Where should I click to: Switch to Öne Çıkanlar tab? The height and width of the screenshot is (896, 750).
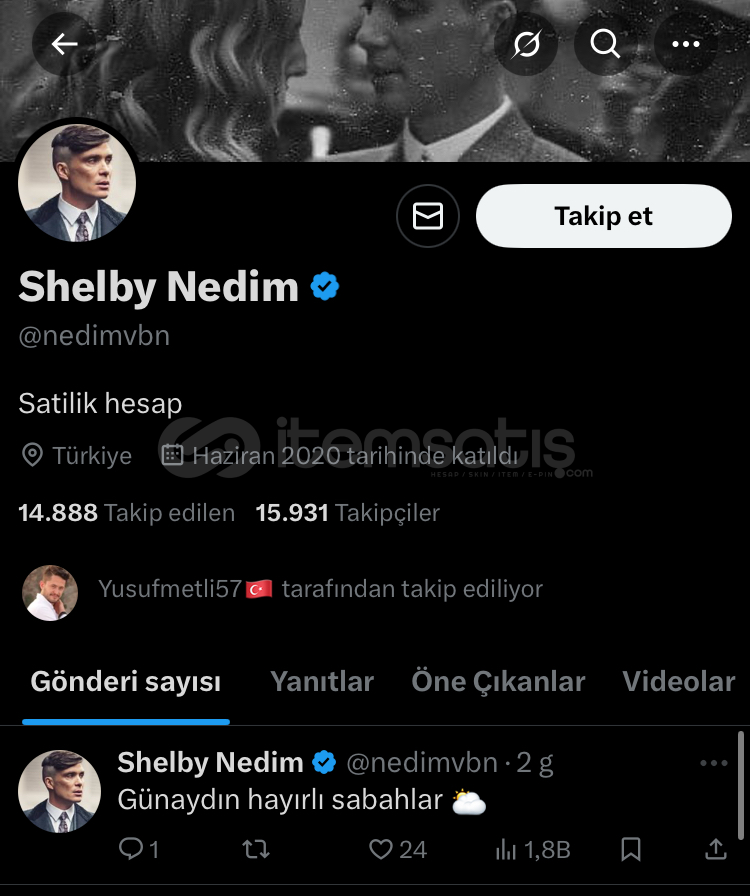[x=498, y=682]
